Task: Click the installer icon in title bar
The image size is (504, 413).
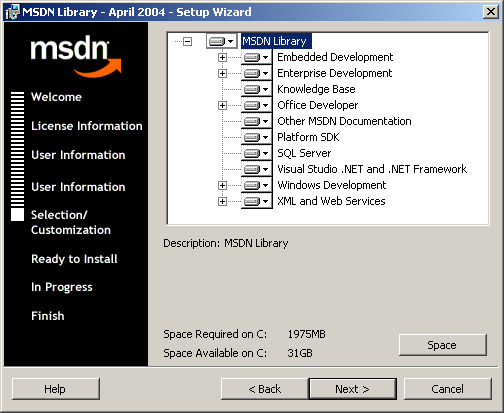Action: point(12,12)
